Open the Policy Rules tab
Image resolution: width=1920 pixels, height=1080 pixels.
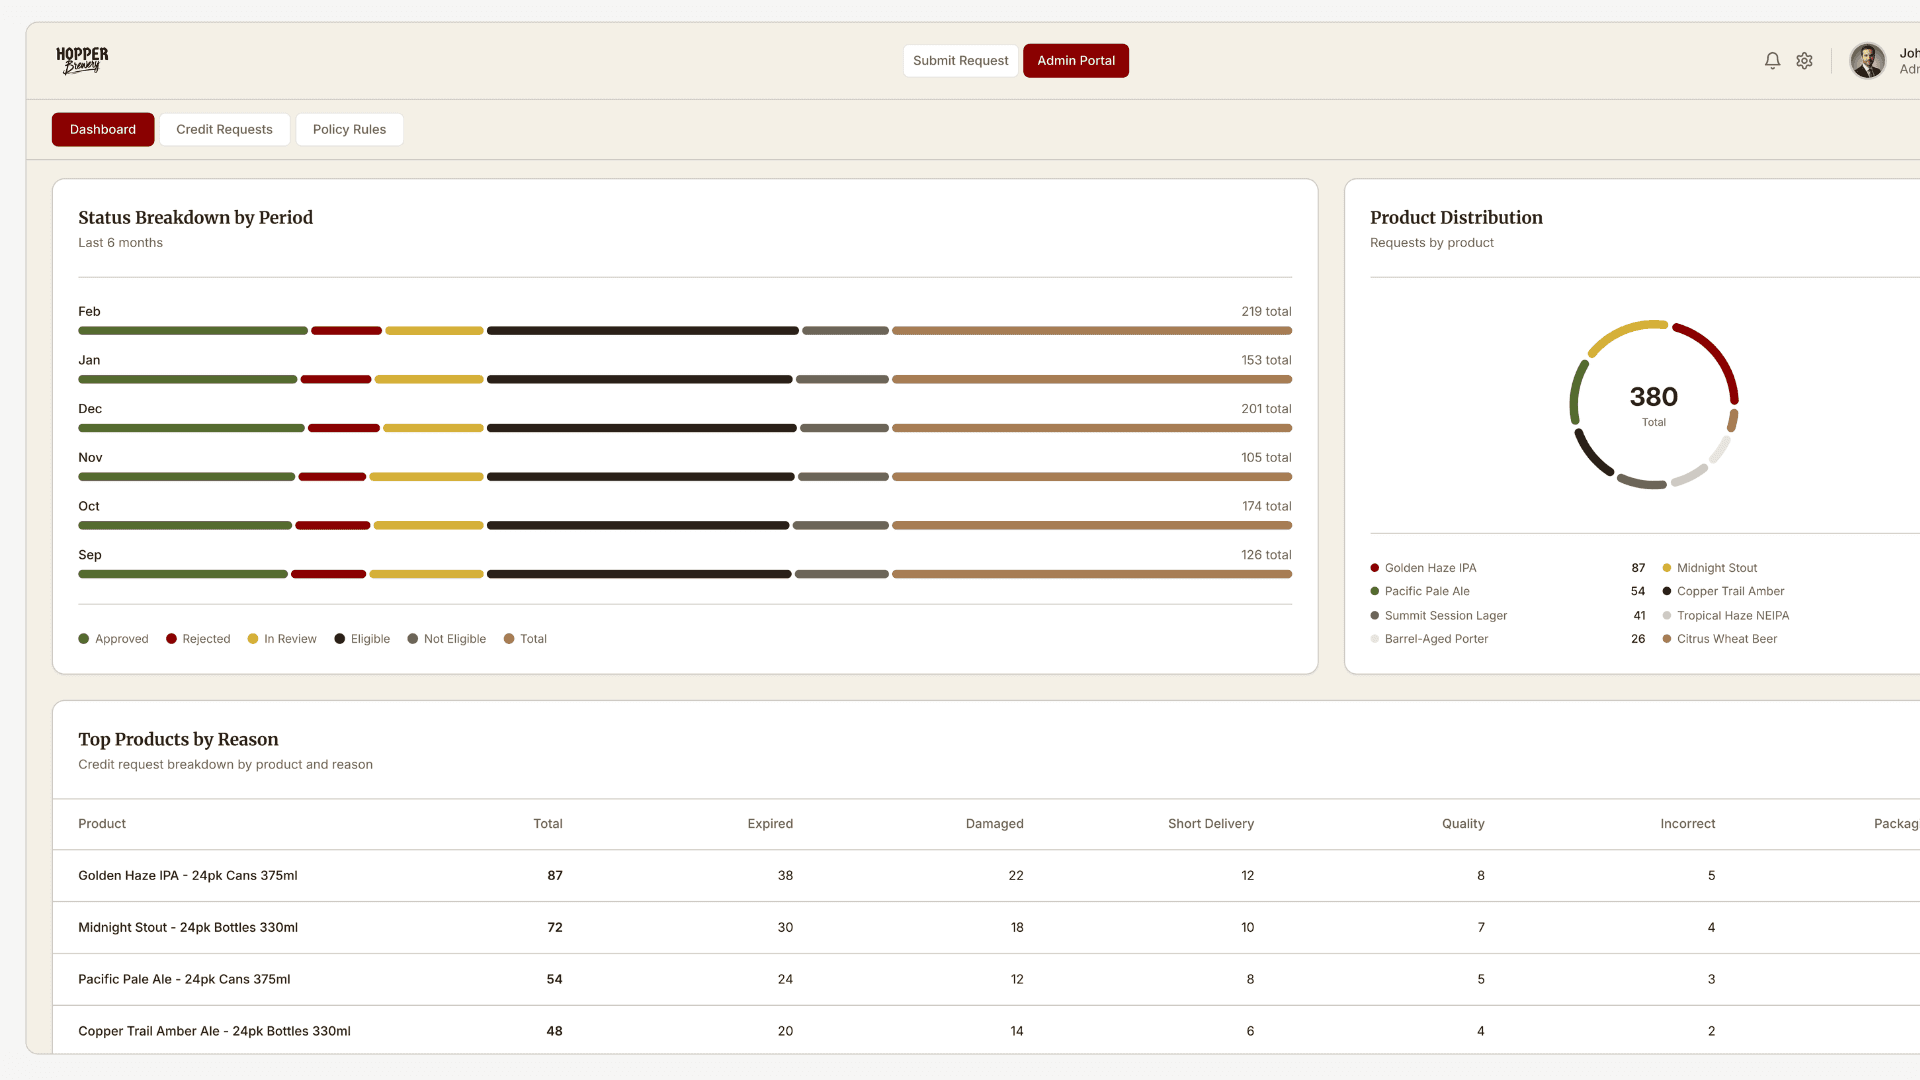click(349, 130)
